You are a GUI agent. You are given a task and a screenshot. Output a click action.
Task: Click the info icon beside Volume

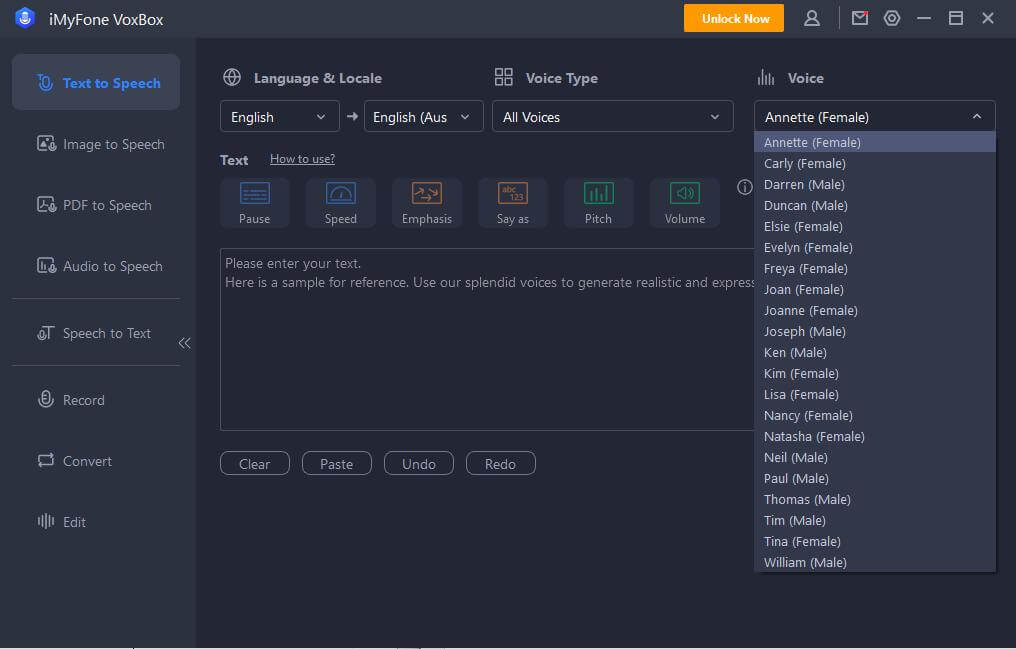tap(745, 187)
